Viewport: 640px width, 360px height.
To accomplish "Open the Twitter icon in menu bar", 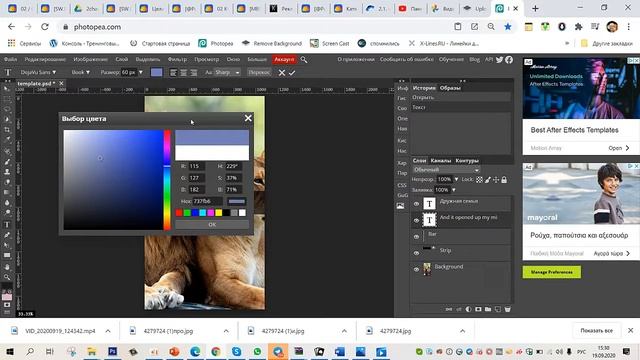I will tap(499, 60).
